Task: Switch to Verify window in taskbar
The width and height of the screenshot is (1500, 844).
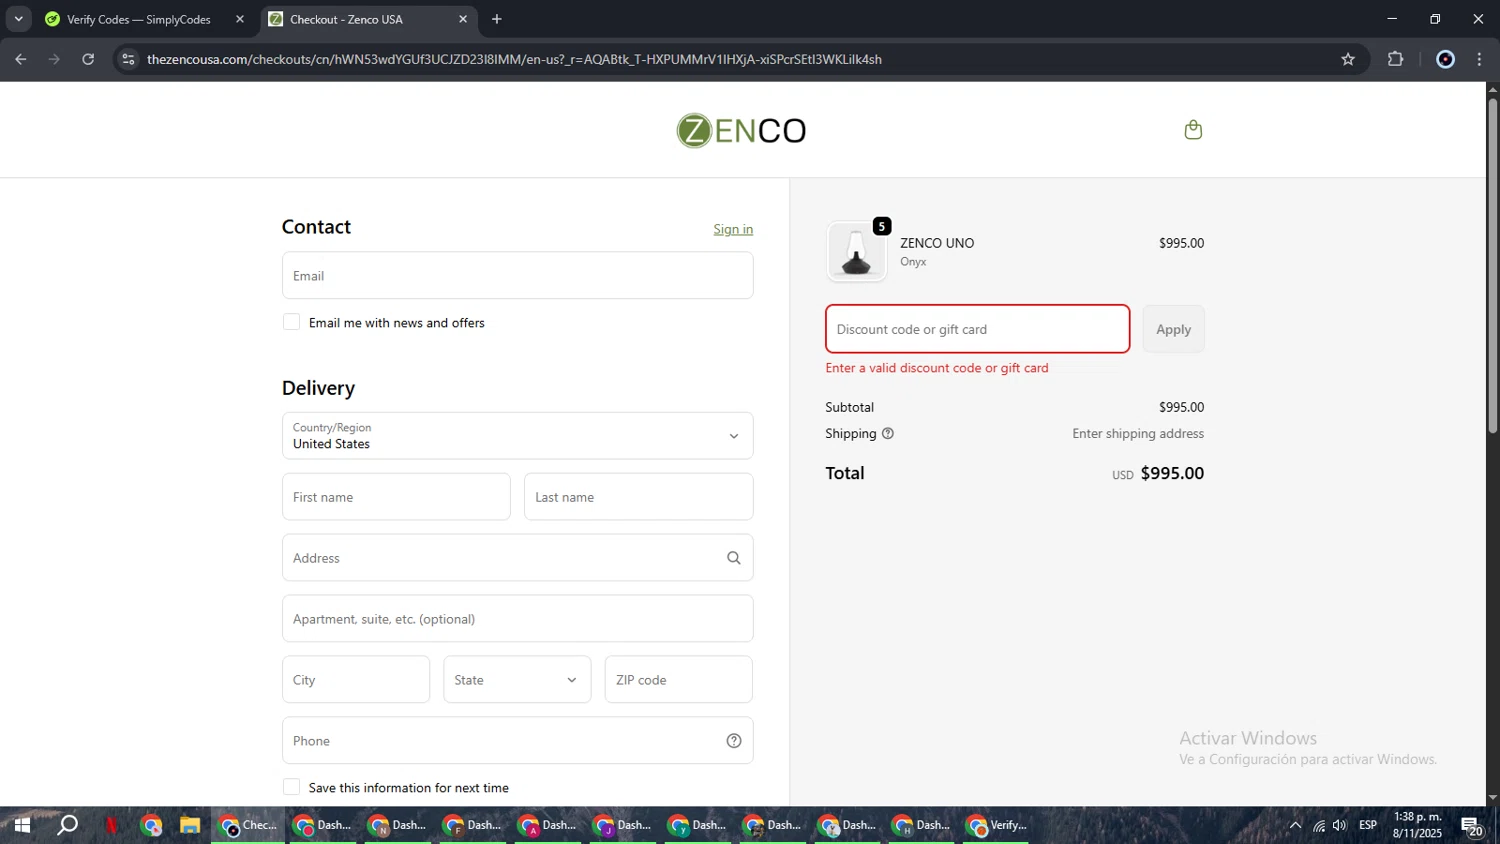Action: coord(997,825)
